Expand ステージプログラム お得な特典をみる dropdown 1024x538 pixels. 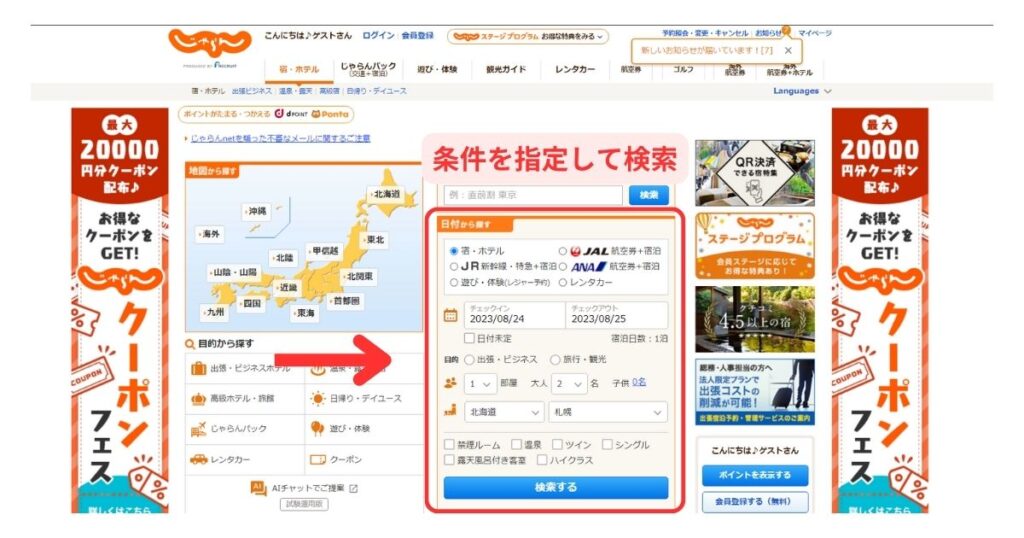point(528,37)
